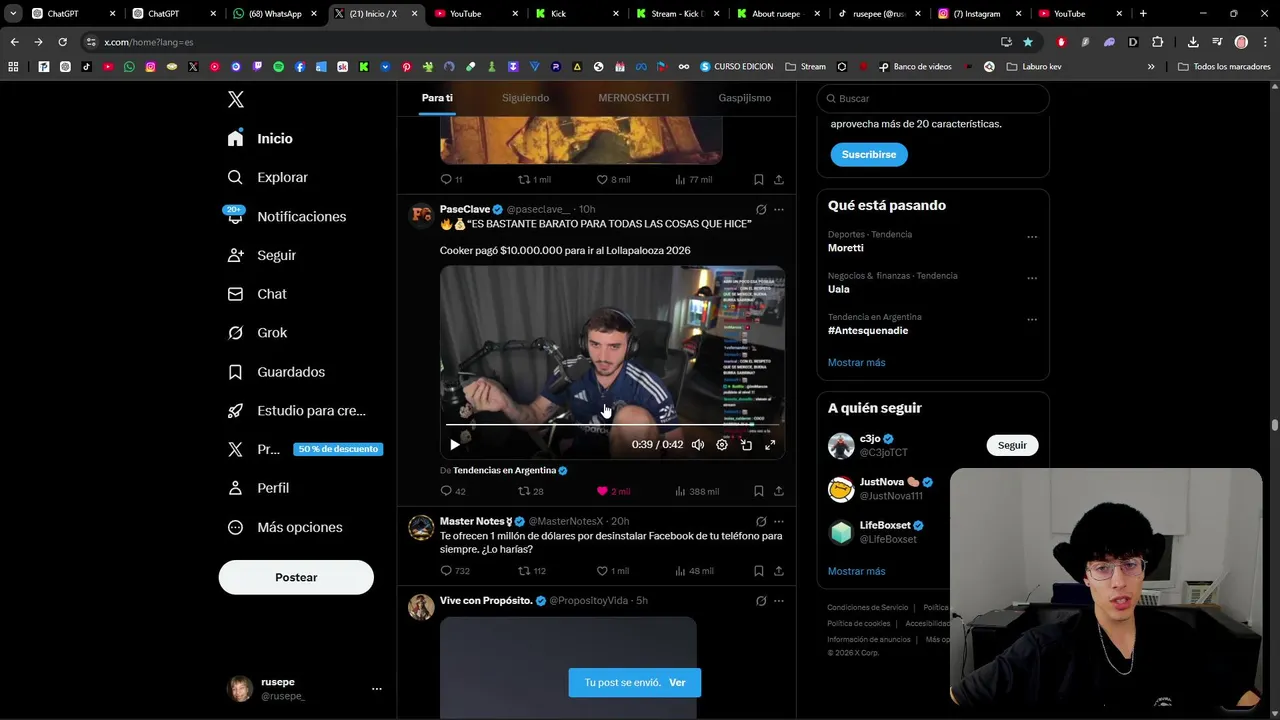This screenshot has height=720, width=1280.
Task: Click the Suscribirse button
Action: point(869,154)
